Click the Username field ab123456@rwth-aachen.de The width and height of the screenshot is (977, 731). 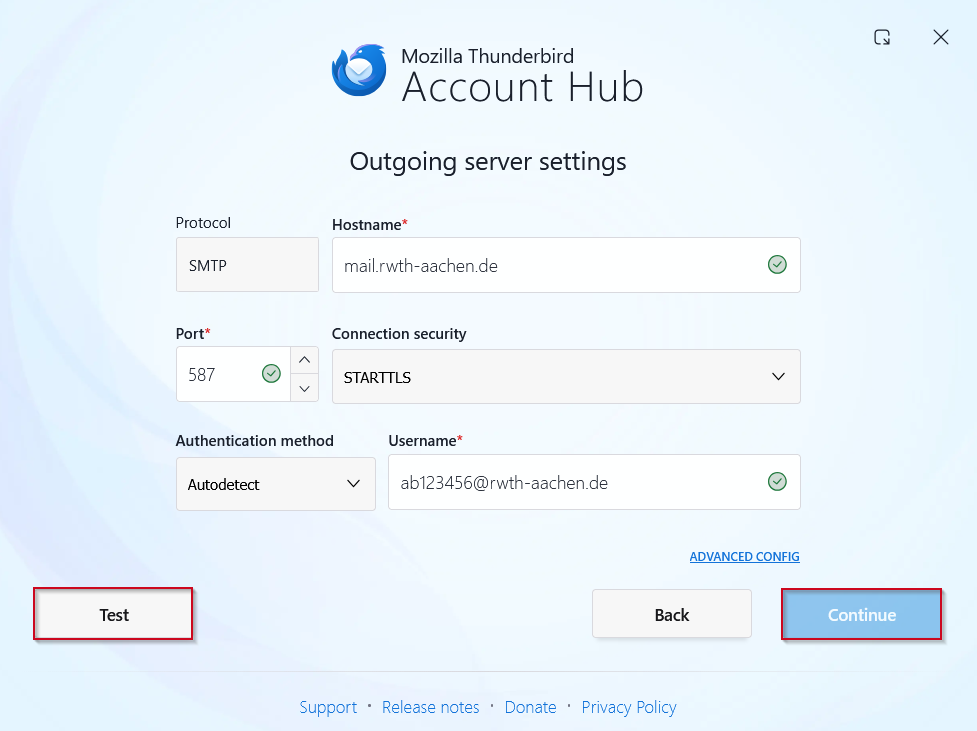tap(594, 482)
